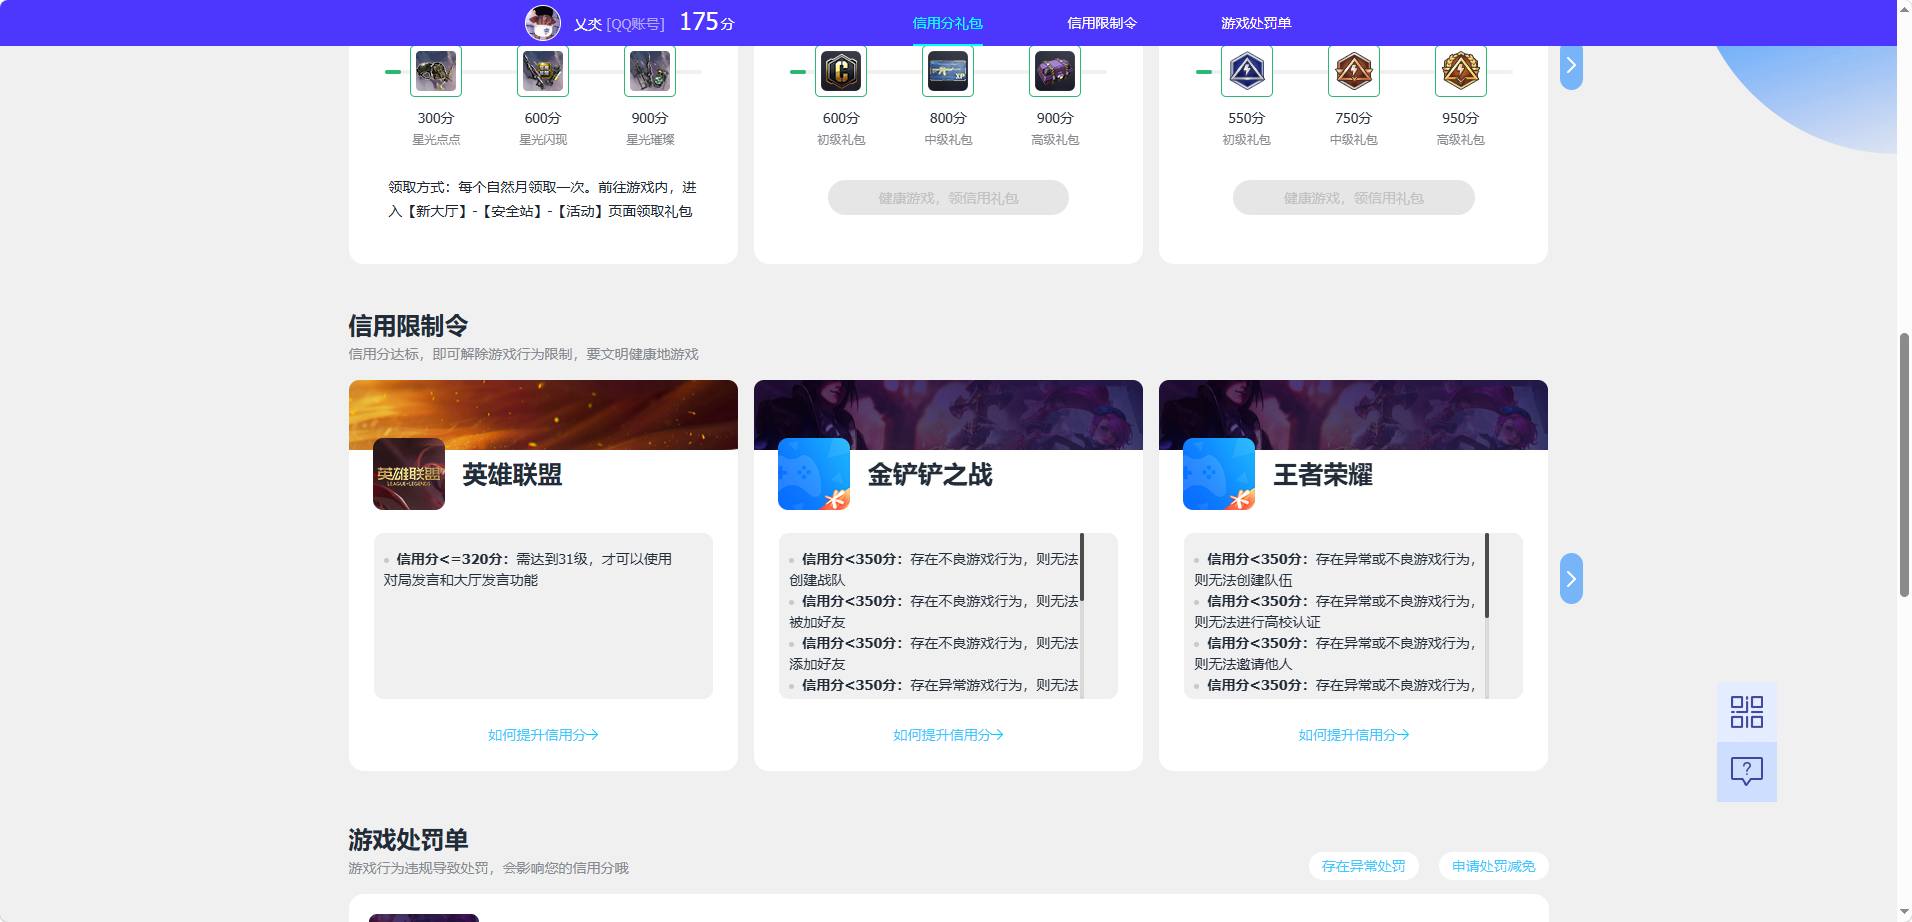This screenshot has height=922, width=1912.
Task: Switch to the 信用限制令 tab
Action: tap(1102, 23)
